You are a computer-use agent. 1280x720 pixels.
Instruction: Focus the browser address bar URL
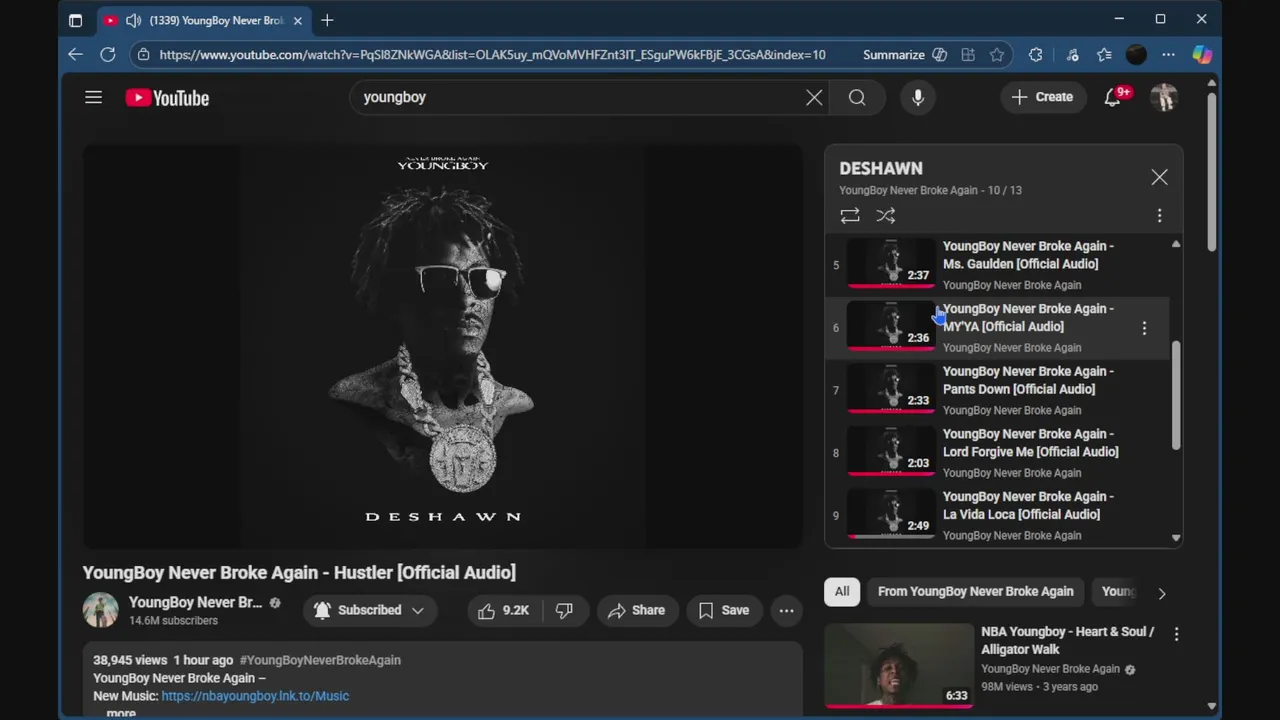click(492, 55)
